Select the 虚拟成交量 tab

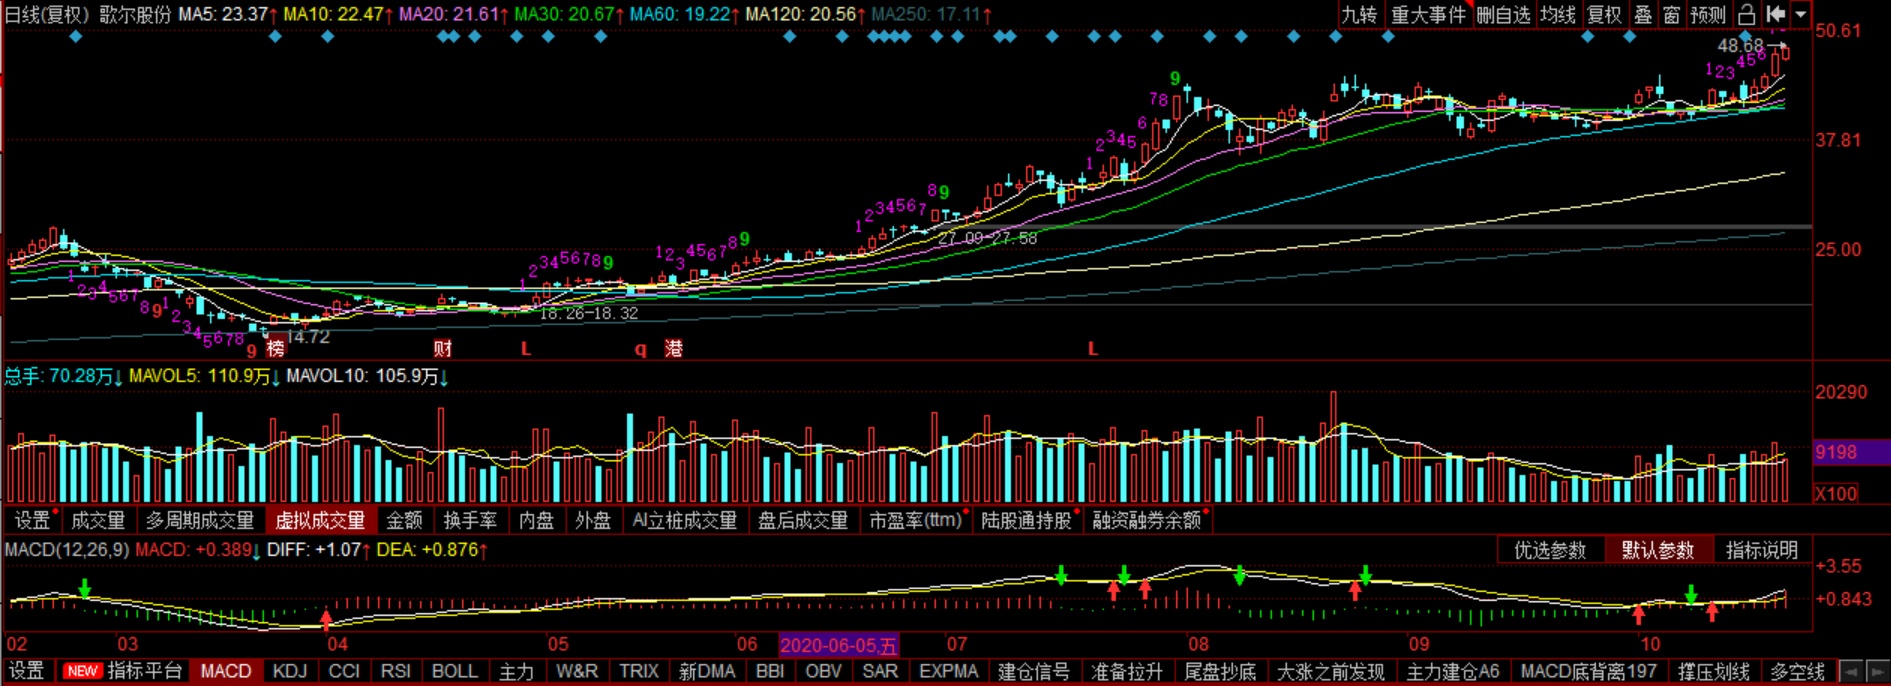pos(320,520)
